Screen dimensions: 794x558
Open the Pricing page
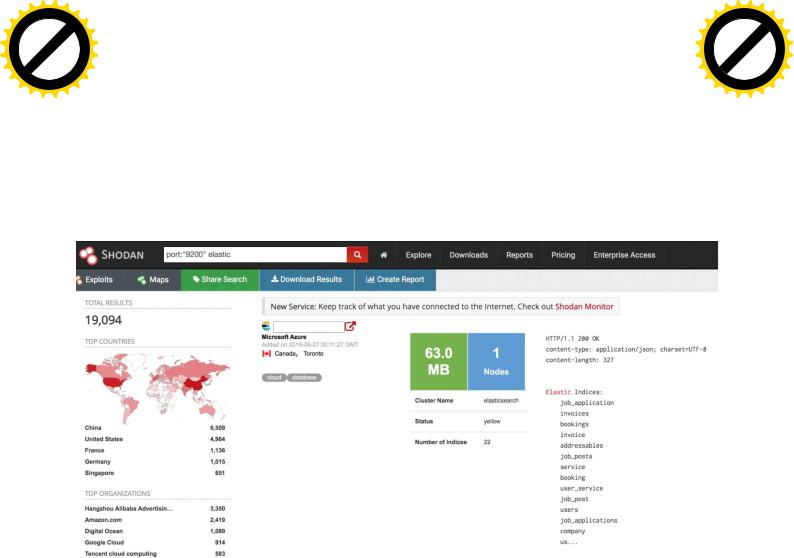click(563, 255)
